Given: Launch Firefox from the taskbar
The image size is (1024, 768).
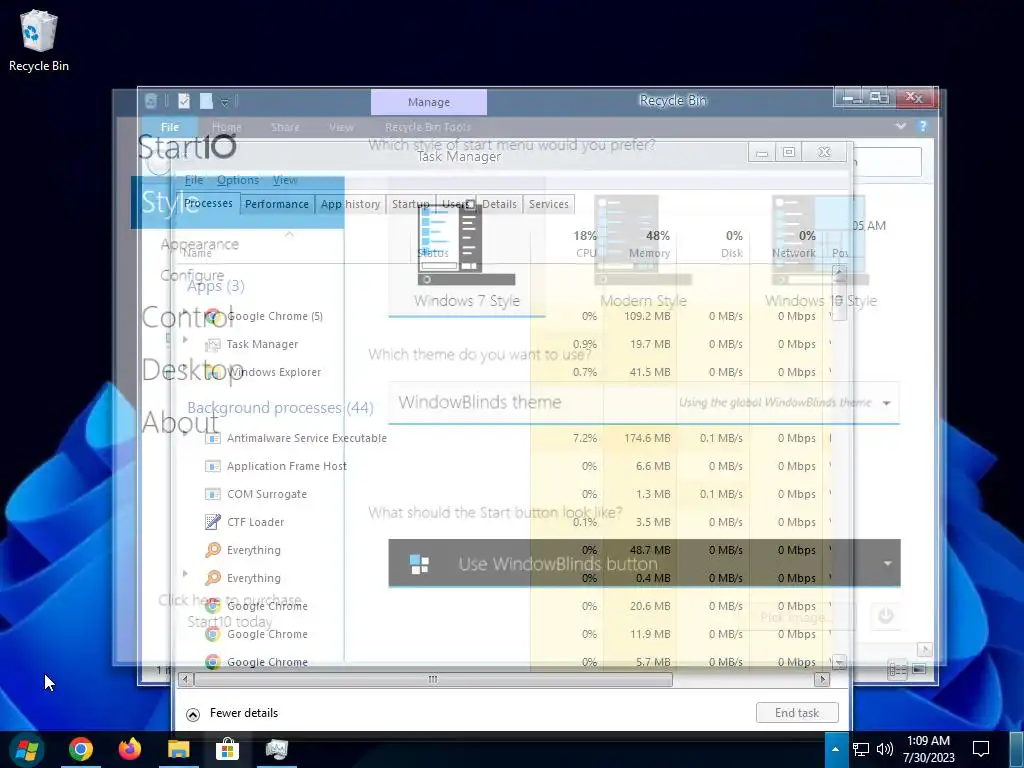Looking at the screenshot, I should (130, 749).
